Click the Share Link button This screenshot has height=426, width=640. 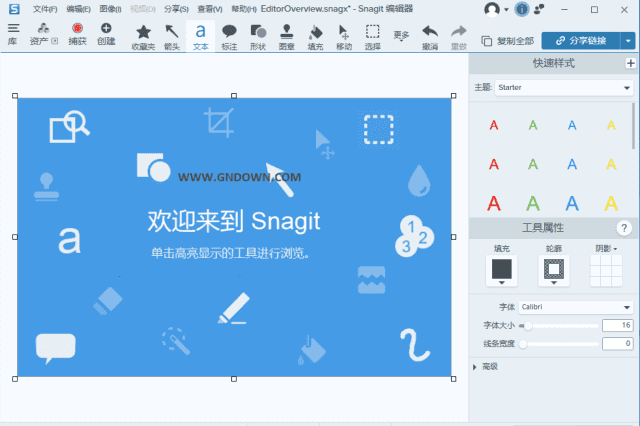581,41
